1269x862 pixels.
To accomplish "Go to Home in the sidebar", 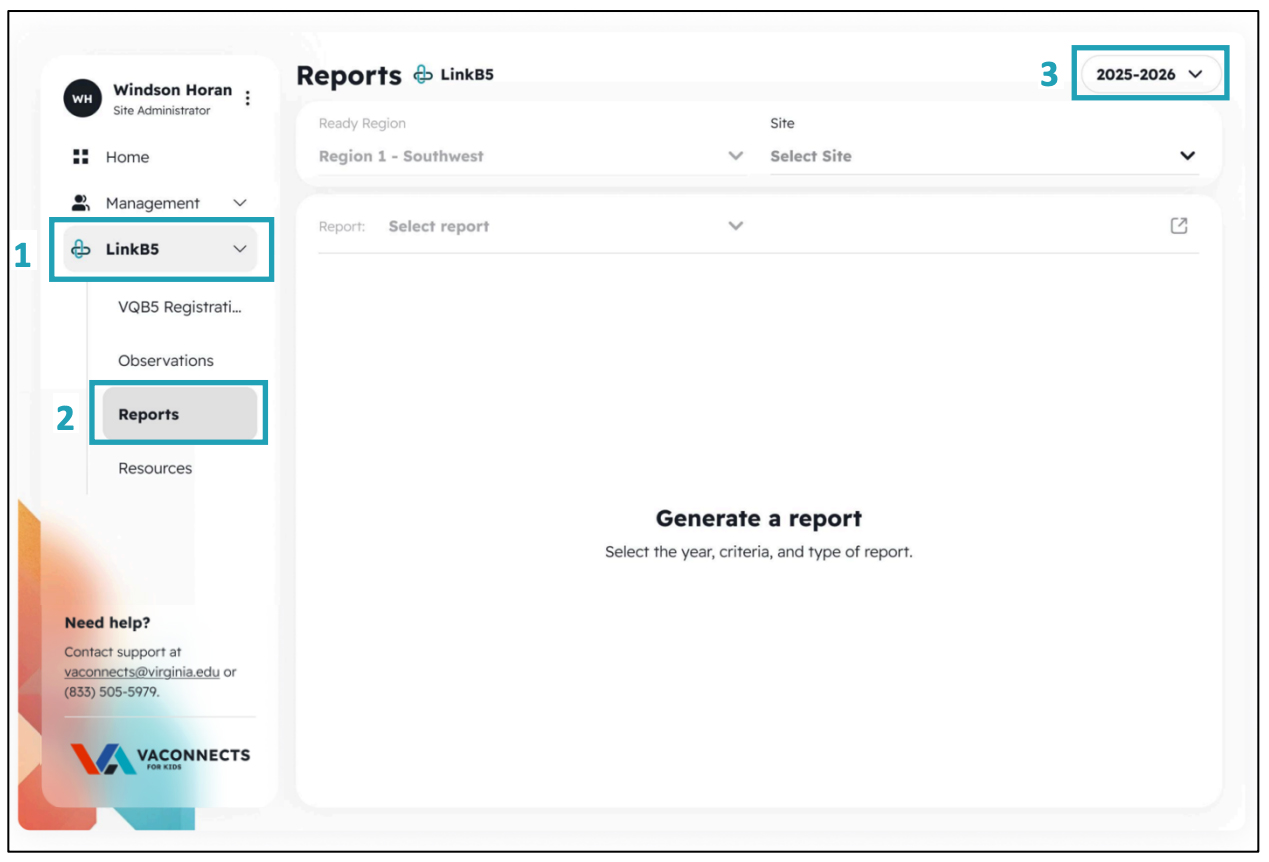I will click(127, 157).
